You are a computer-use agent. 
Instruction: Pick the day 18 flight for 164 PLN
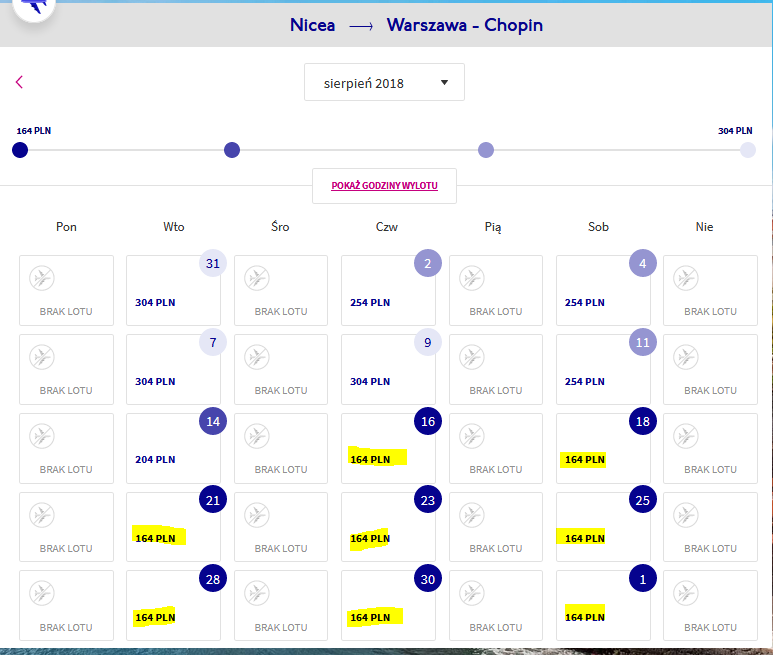point(603,448)
